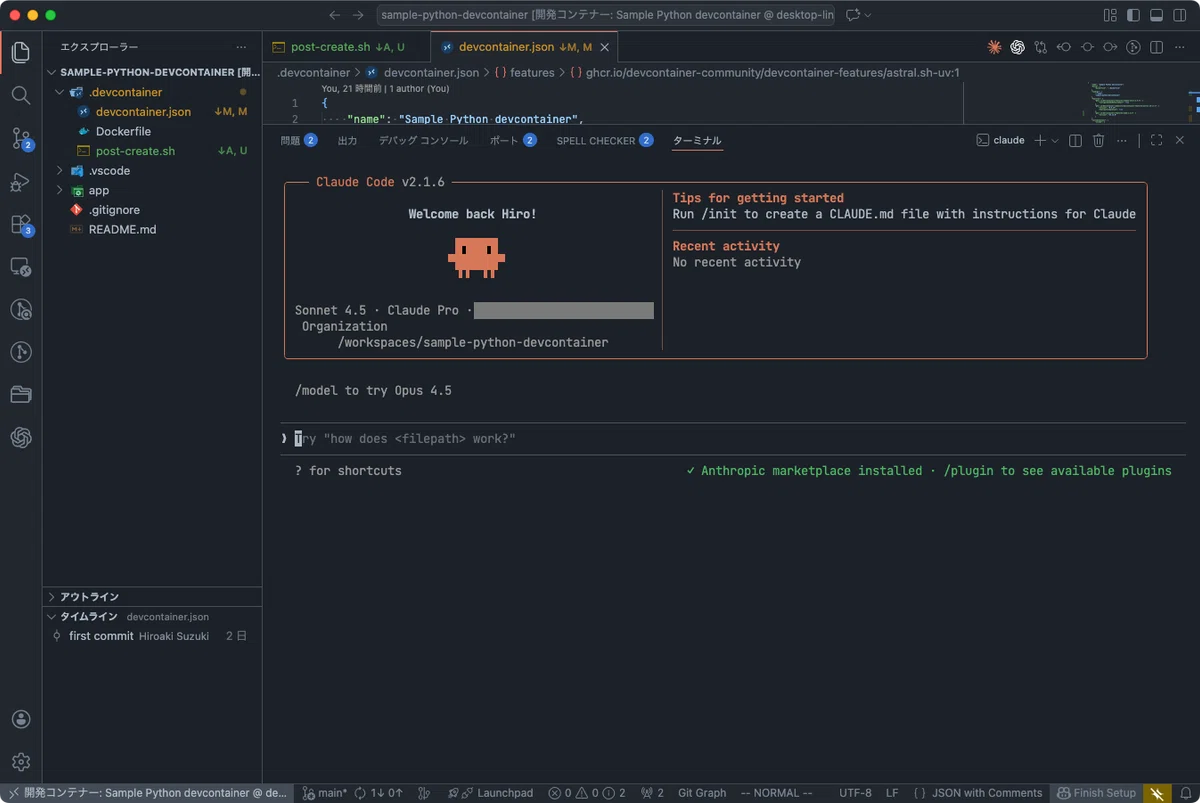Open the Manage gear icon
The height and width of the screenshot is (803, 1200).
point(21,762)
